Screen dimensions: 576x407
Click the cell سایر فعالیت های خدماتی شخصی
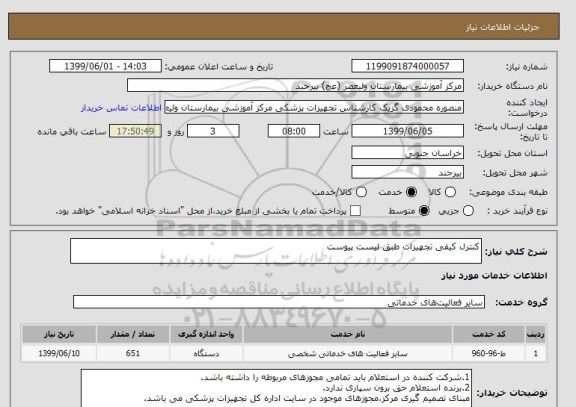pyautogui.click(x=348, y=353)
